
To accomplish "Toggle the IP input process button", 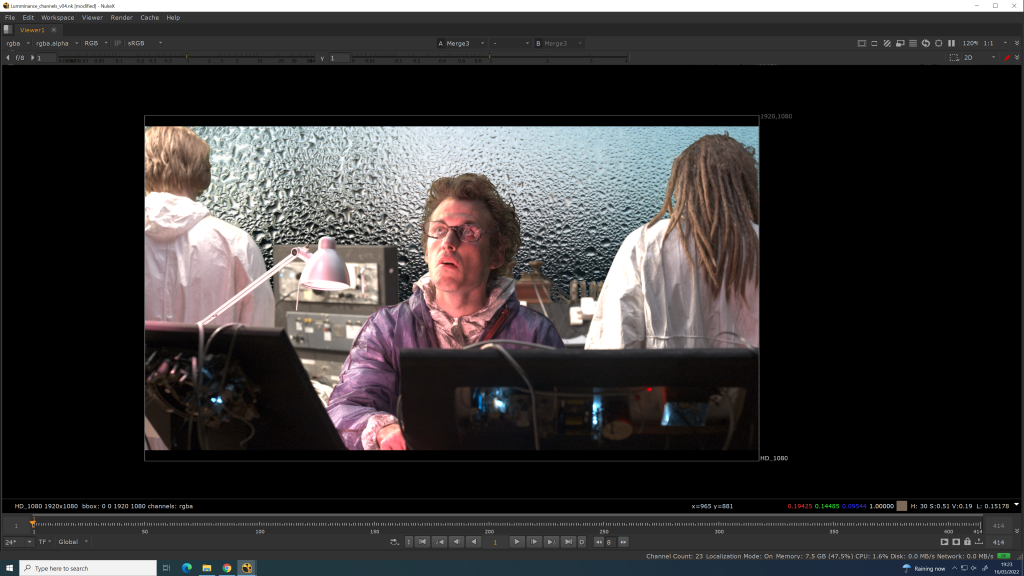I will 118,43.
